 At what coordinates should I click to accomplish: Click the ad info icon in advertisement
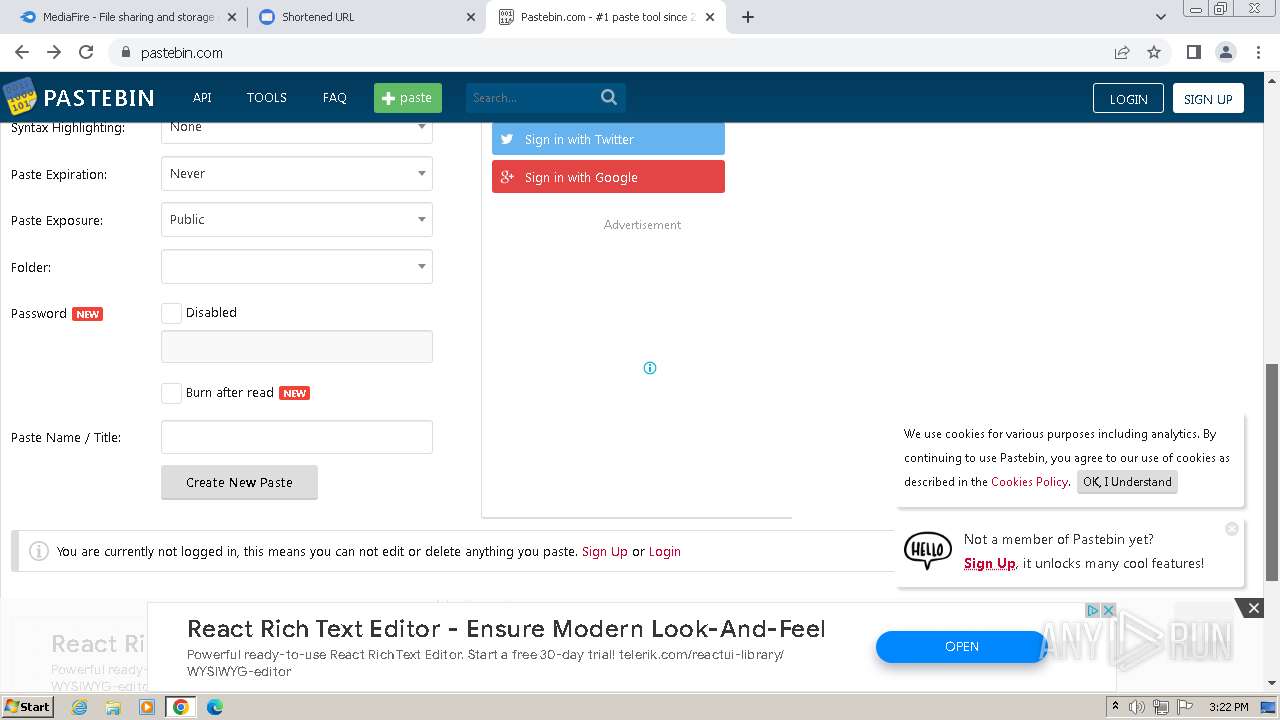[650, 368]
